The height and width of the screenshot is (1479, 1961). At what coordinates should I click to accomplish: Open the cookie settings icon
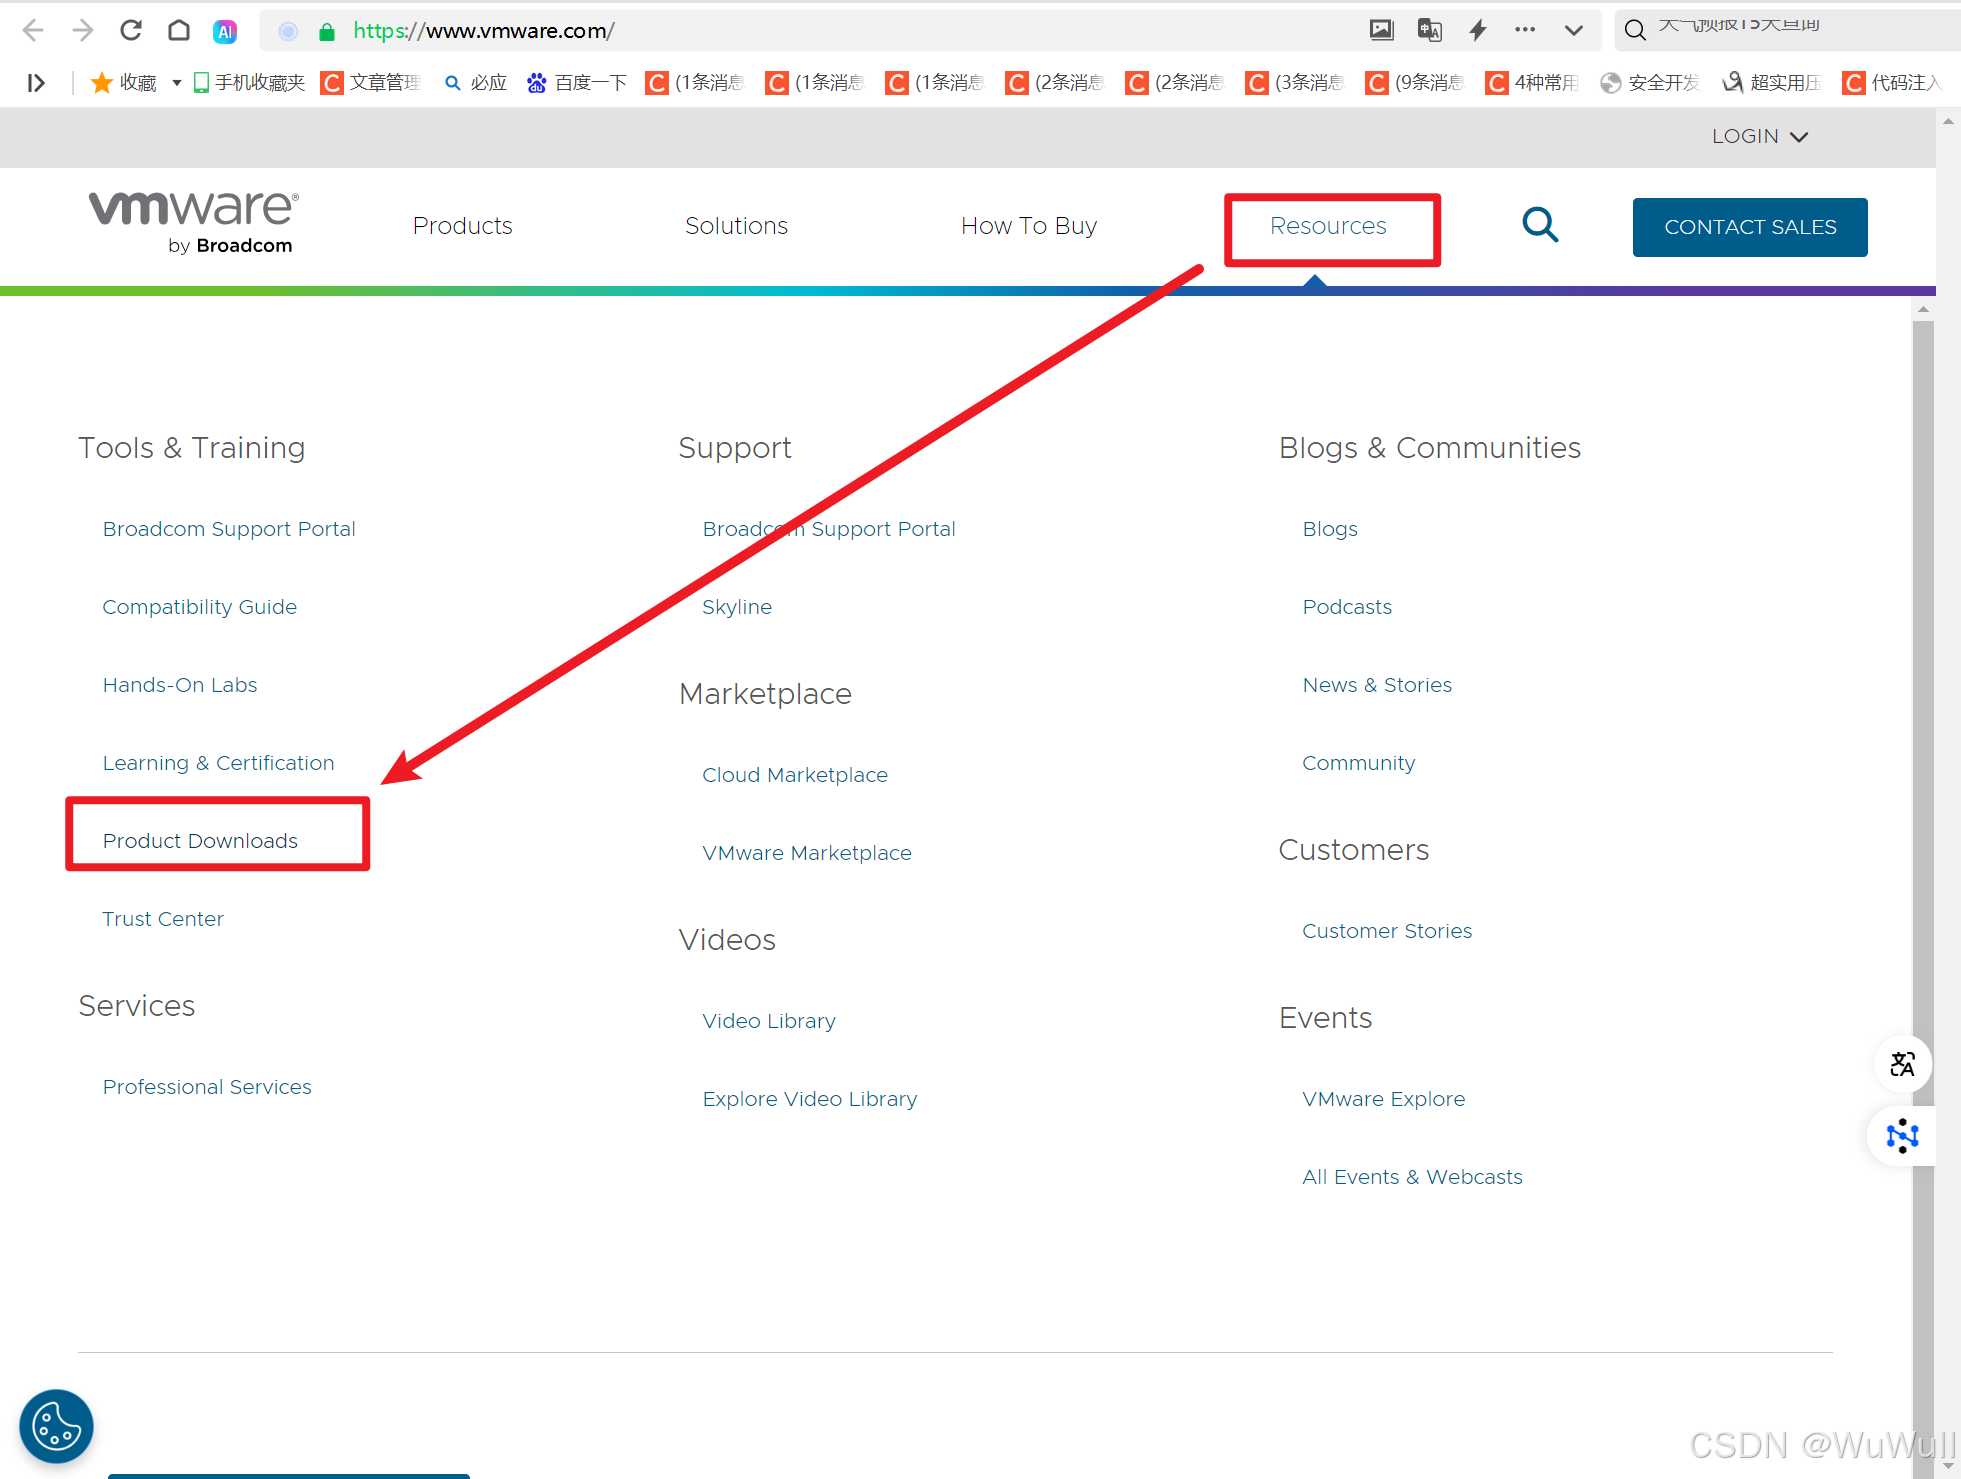coord(56,1425)
